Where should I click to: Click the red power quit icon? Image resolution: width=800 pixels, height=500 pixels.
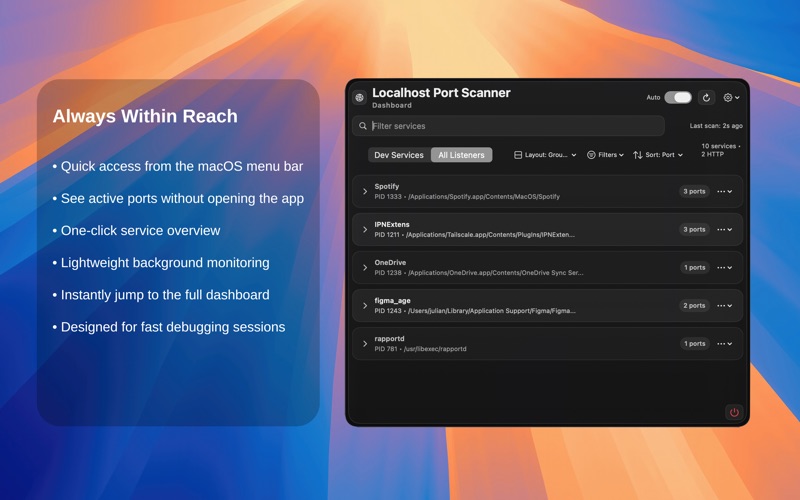click(734, 412)
